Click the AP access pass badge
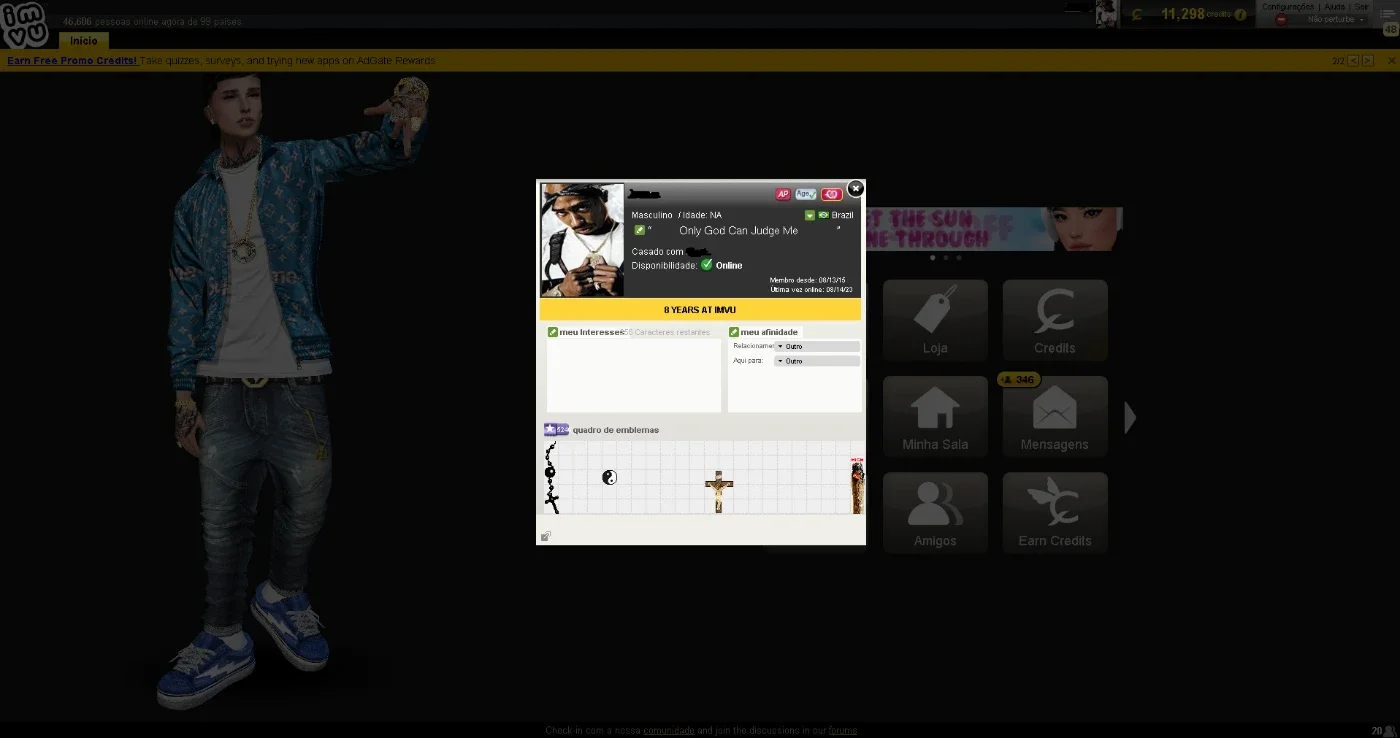The height and width of the screenshot is (738, 1400). [x=783, y=194]
